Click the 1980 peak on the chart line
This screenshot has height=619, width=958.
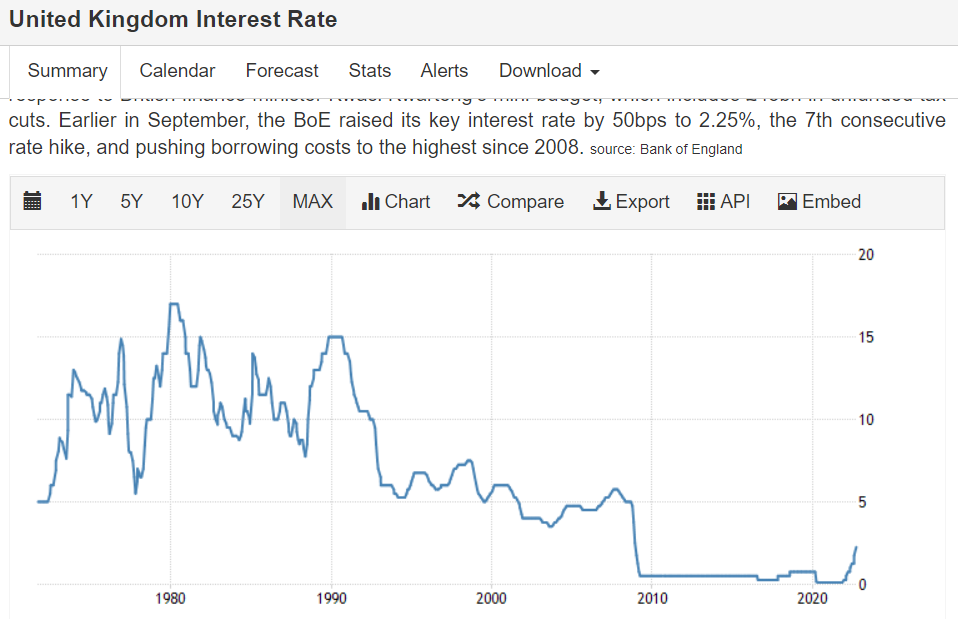(x=175, y=303)
